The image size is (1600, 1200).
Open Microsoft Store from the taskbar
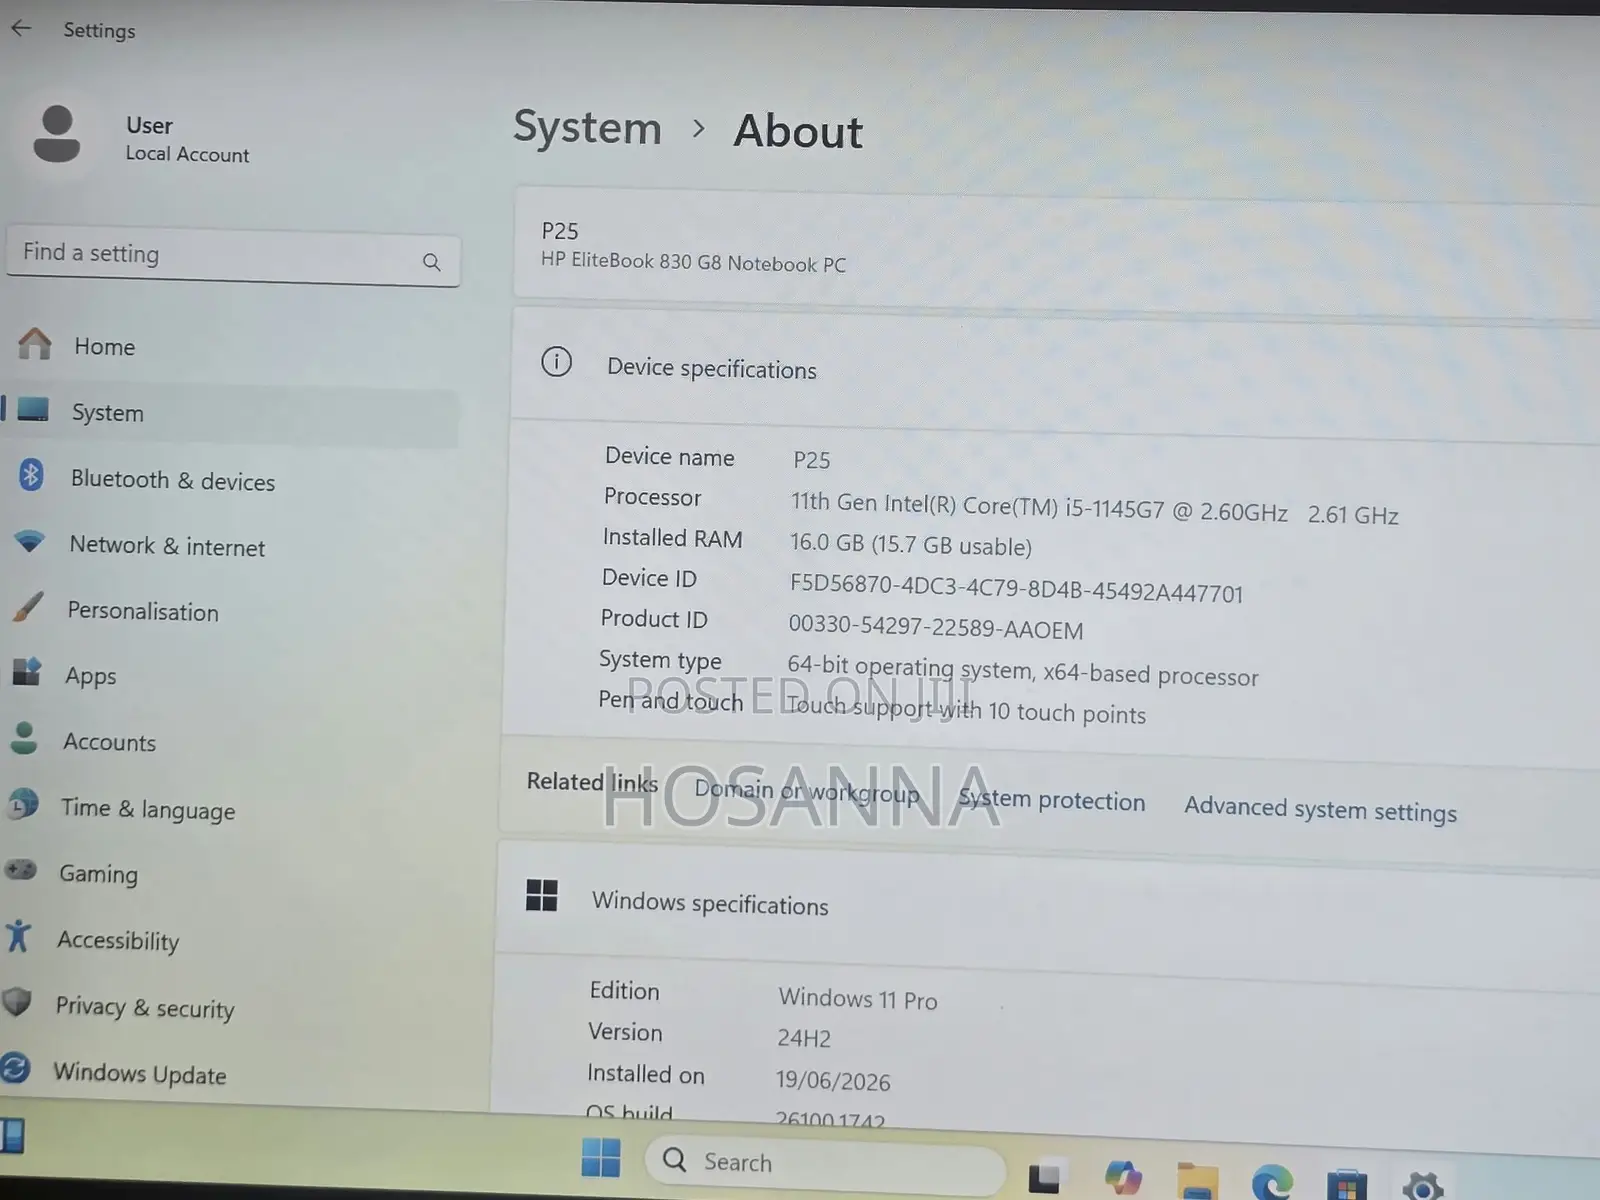[1347, 1185]
